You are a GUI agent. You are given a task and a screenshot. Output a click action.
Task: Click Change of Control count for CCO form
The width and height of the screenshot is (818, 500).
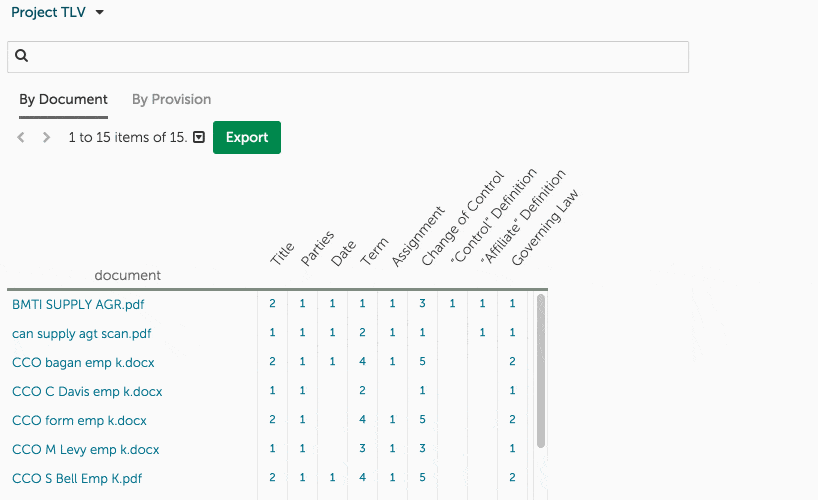pyautogui.click(x=423, y=419)
